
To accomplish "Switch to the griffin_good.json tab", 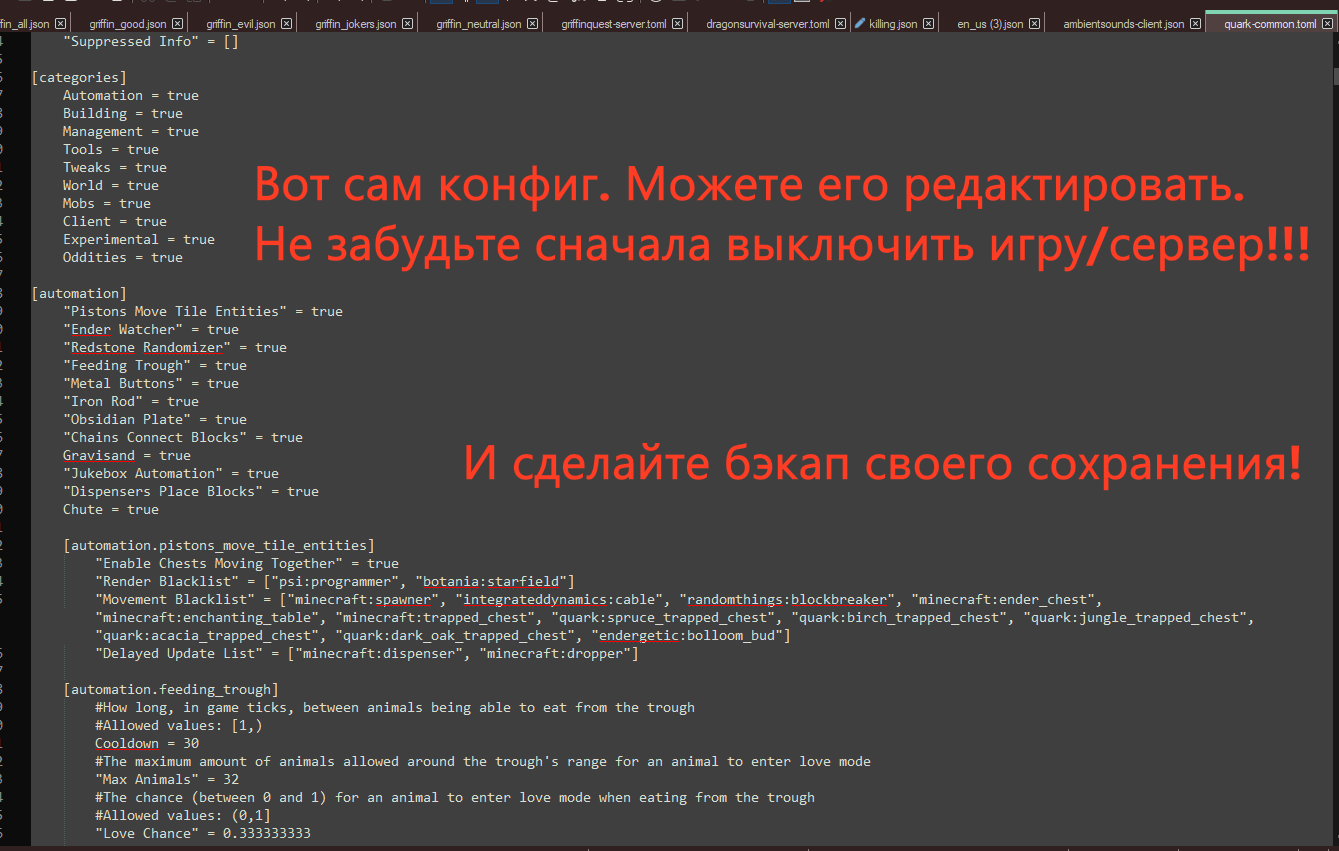I will coord(127,22).
